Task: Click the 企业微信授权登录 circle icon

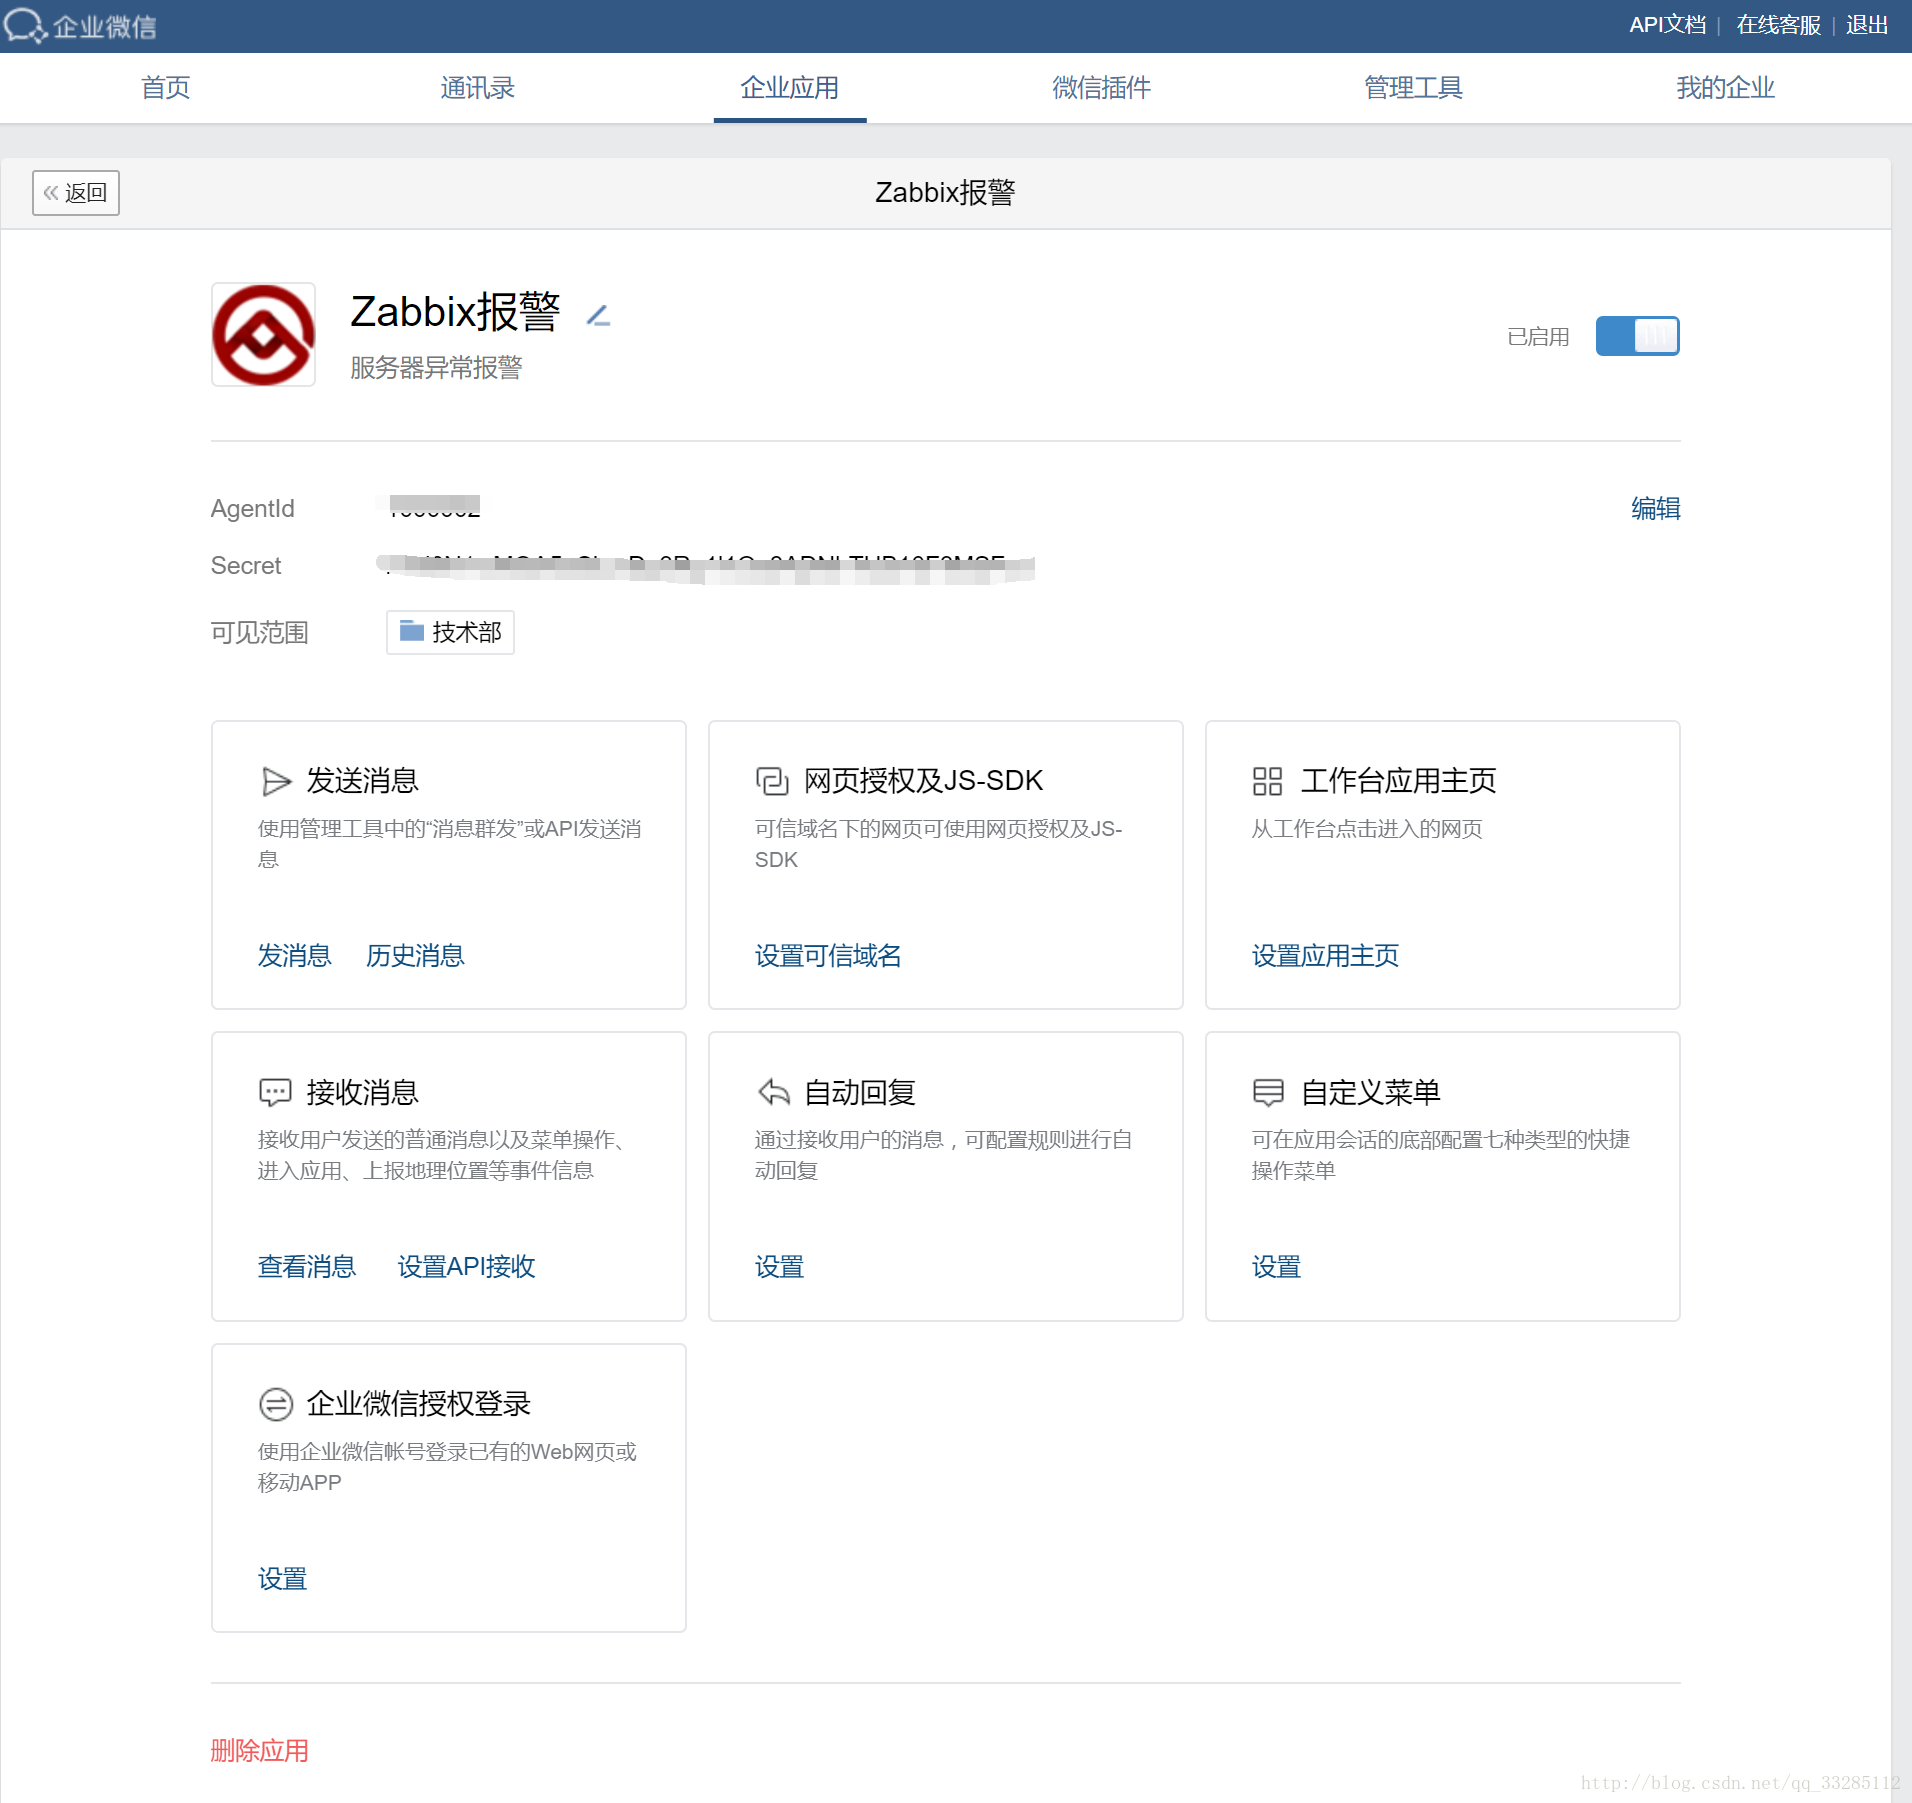Action: 275,1404
